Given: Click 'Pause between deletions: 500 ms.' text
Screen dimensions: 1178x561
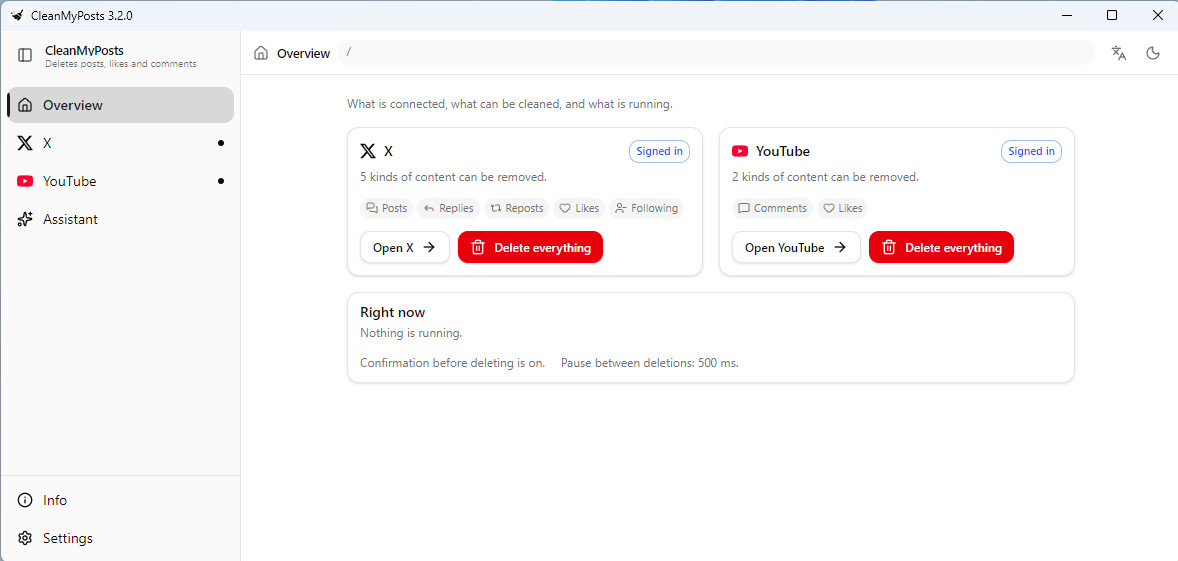Looking at the screenshot, I should tap(650, 363).
